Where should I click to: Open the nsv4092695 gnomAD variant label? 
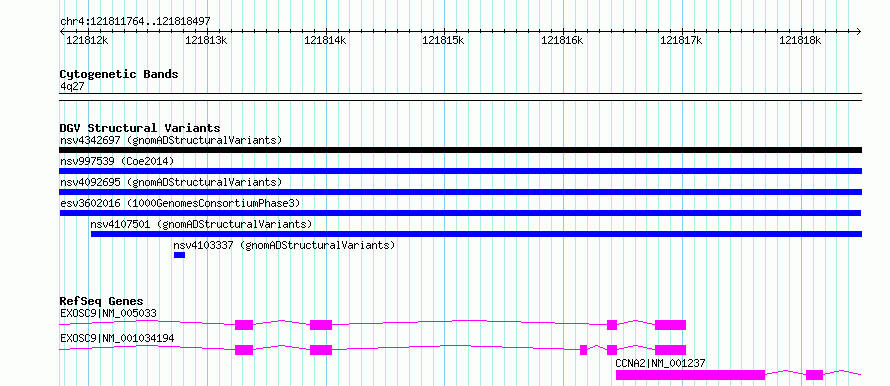point(171,182)
